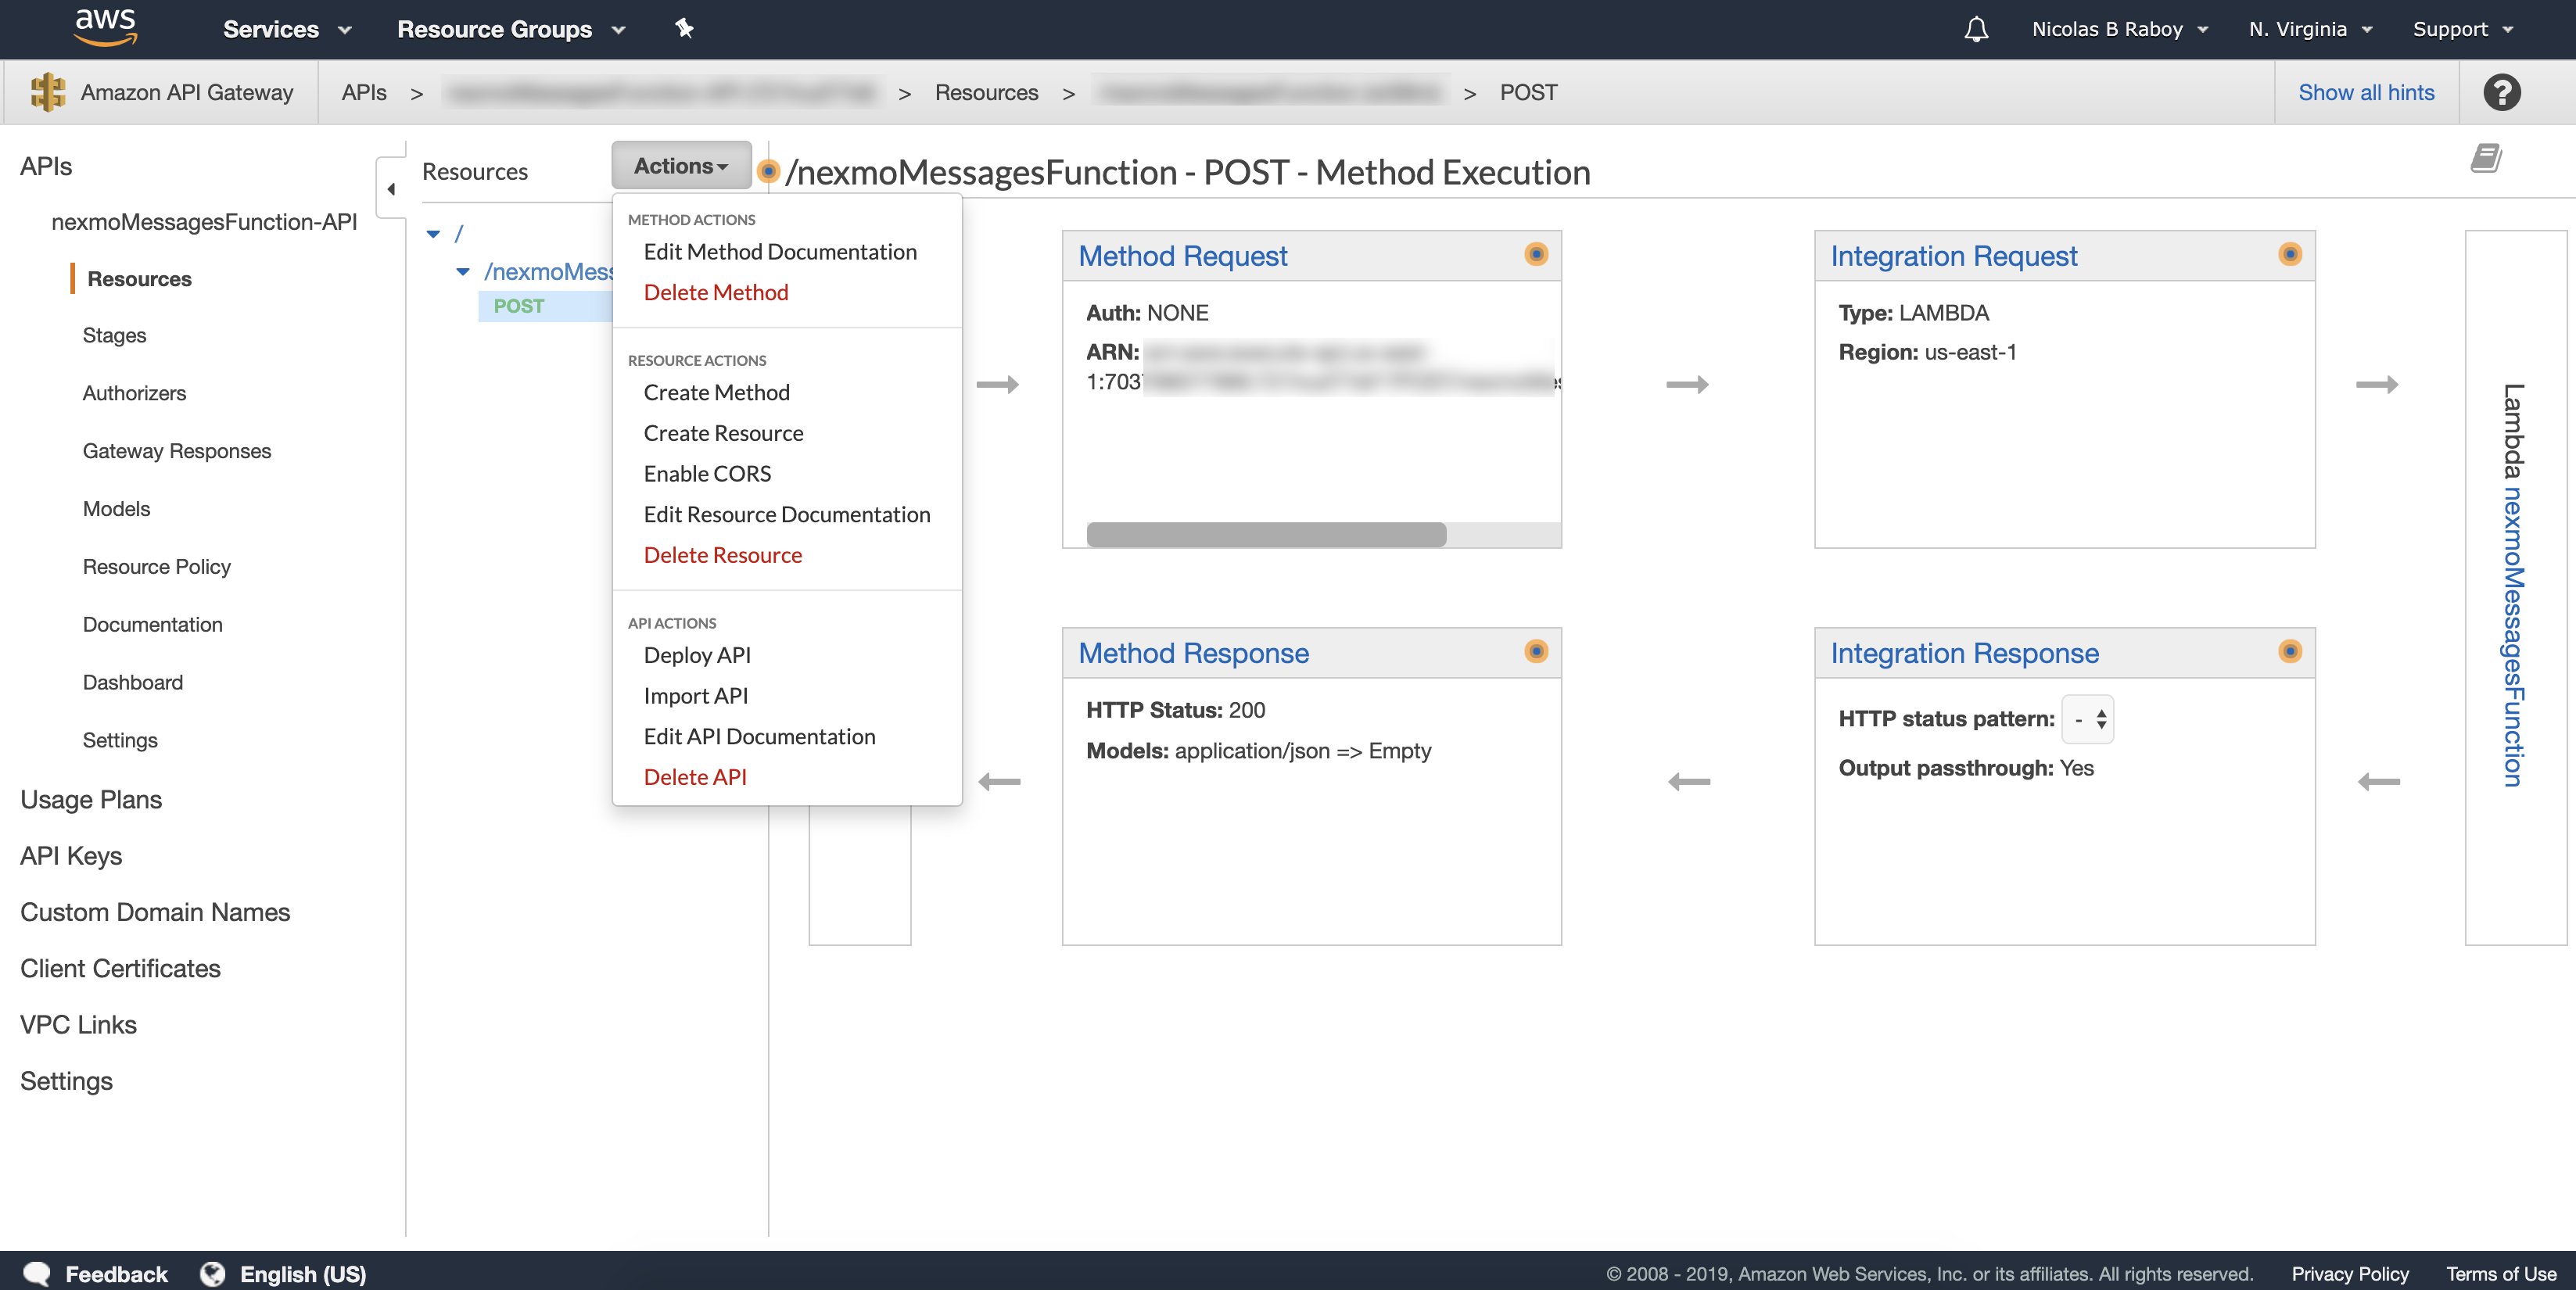The height and width of the screenshot is (1290, 2576).
Task: Open the Nicolas B Raboy account menu
Action: pos(2120,29)
